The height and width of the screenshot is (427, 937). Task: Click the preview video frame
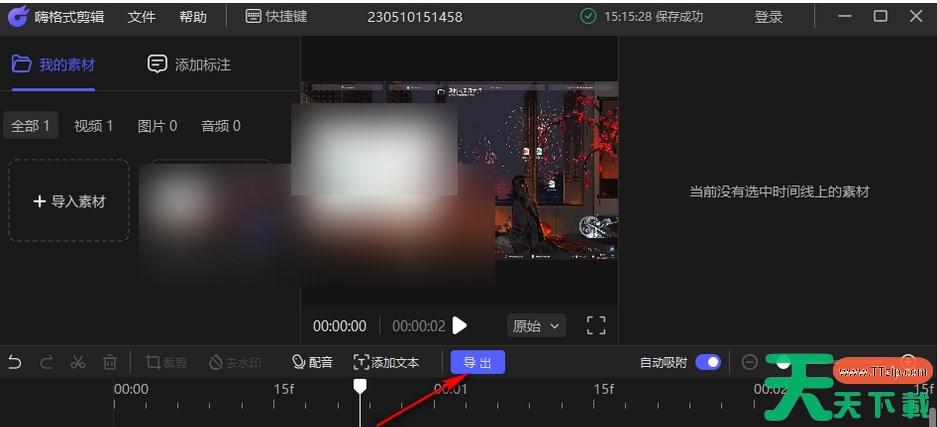point(459,171)
